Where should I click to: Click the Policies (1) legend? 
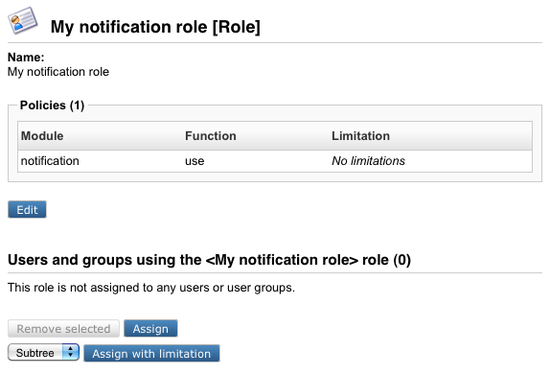point(52,105)
